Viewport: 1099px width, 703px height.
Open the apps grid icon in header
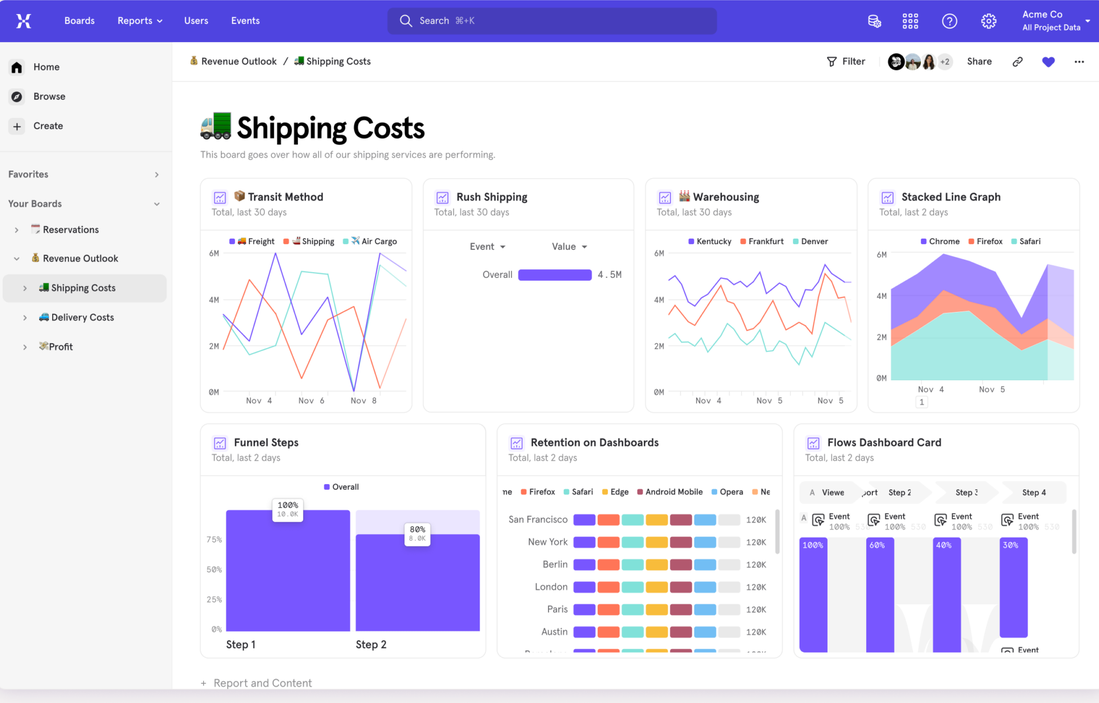click(x=910, y=21)
